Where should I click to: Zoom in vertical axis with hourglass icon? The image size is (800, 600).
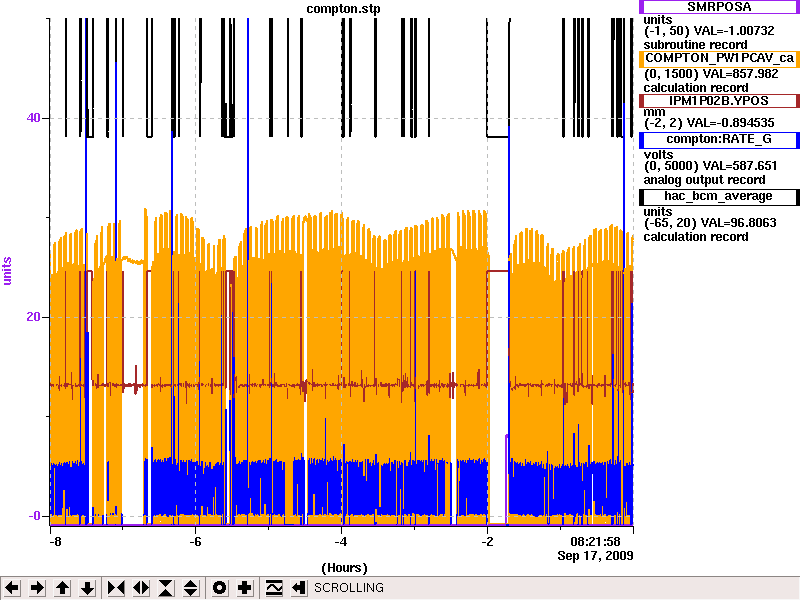(166, 588)
